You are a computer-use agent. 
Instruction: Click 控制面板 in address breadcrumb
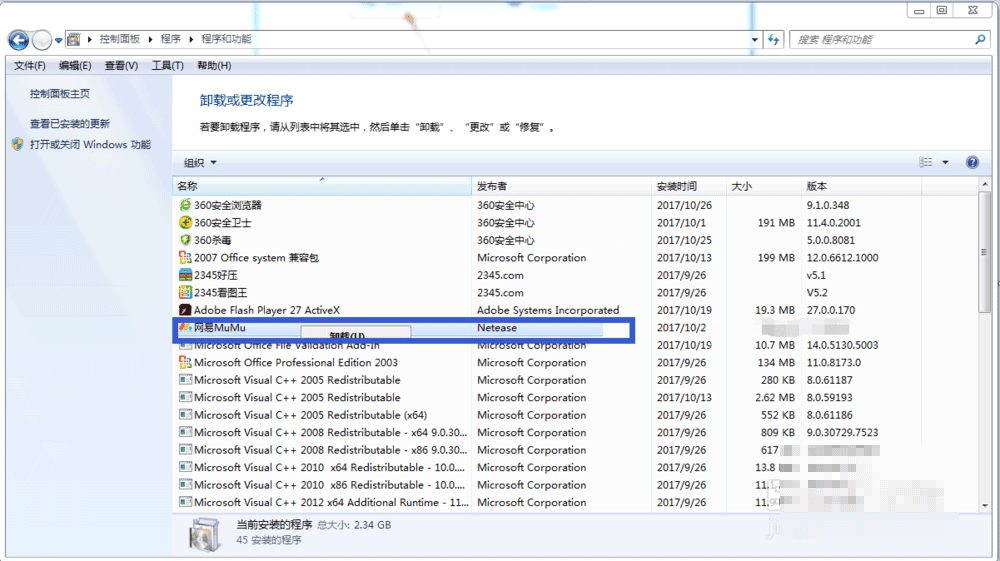pos(119,40)
